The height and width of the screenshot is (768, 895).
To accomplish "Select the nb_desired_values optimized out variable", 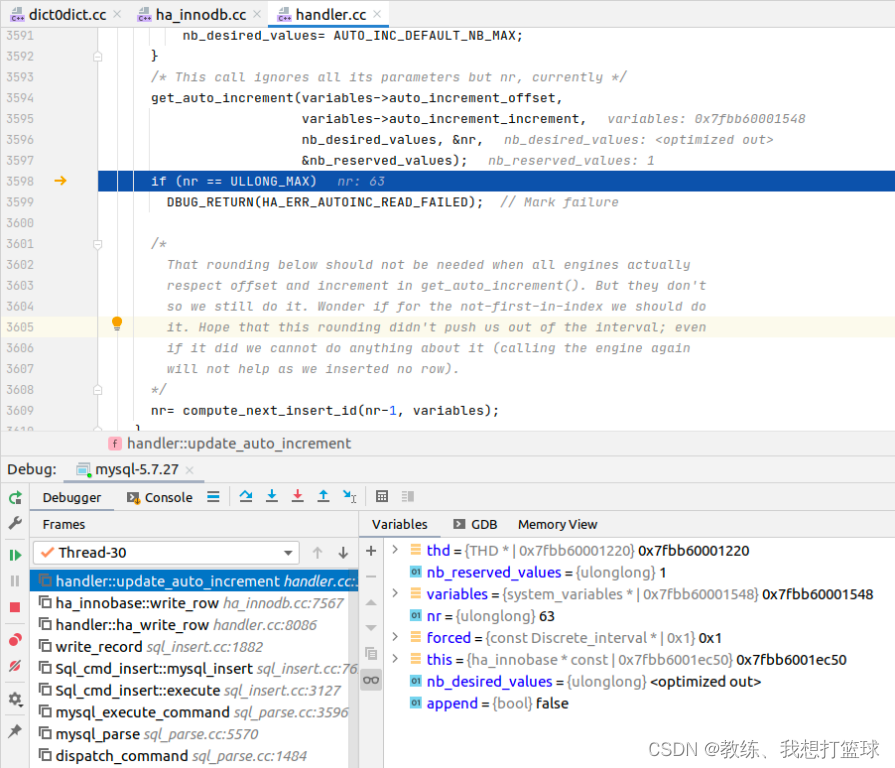I will [586, 682].
